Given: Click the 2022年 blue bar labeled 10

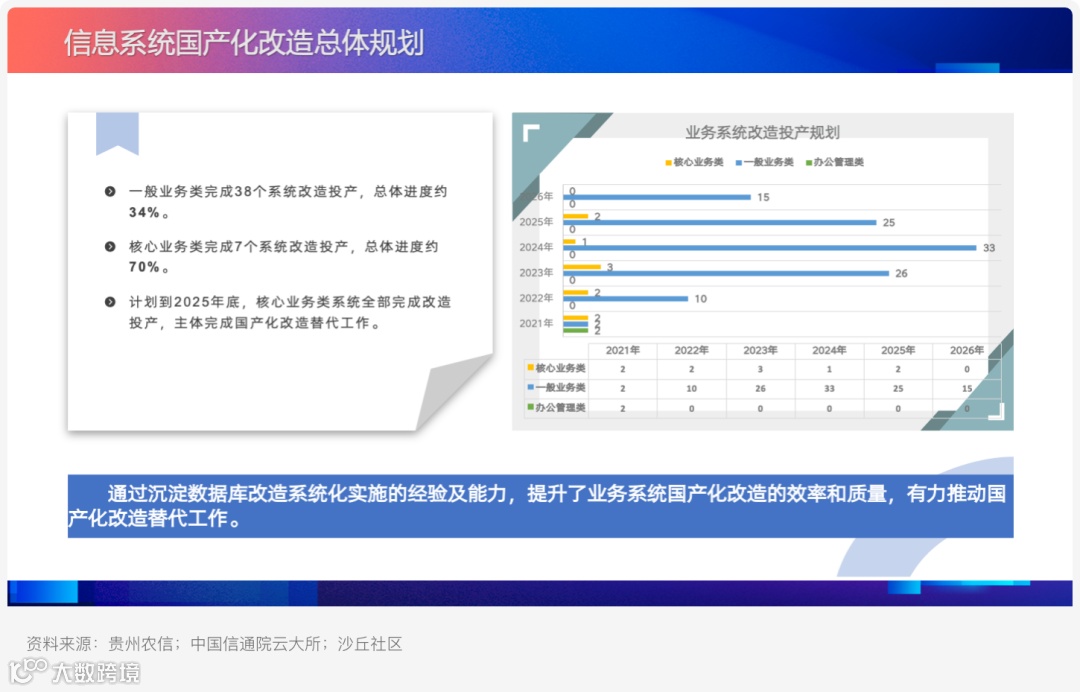Looking at the screenshot, I should [625, 299].
